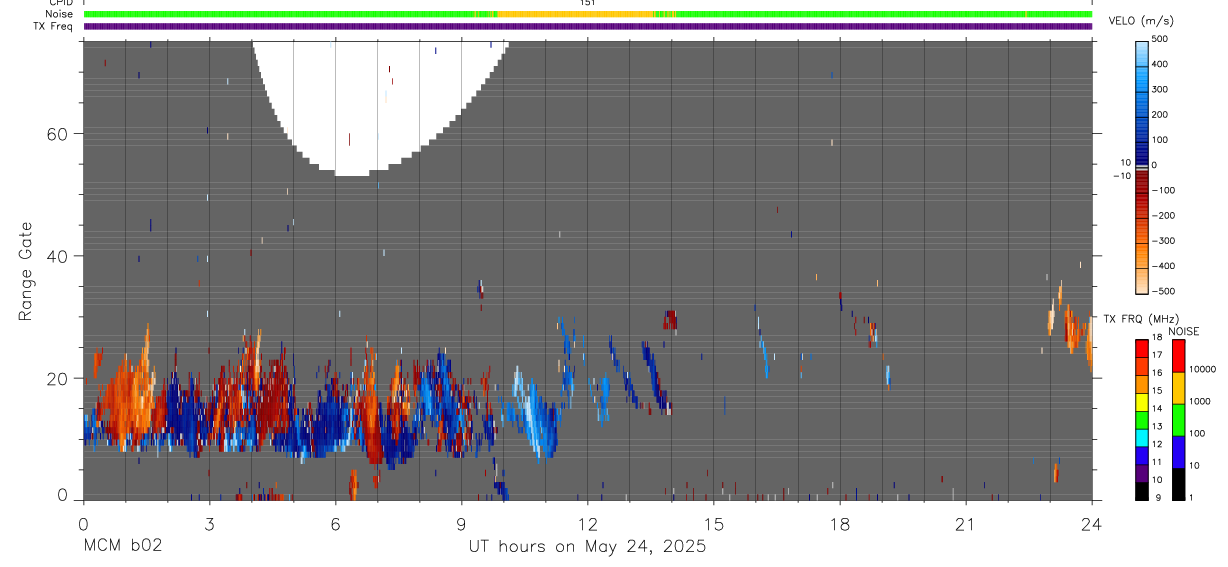Select the green swatch in NOISE legend
The height and width of the screenshot is (567, 1228).
coord(1178,420)
